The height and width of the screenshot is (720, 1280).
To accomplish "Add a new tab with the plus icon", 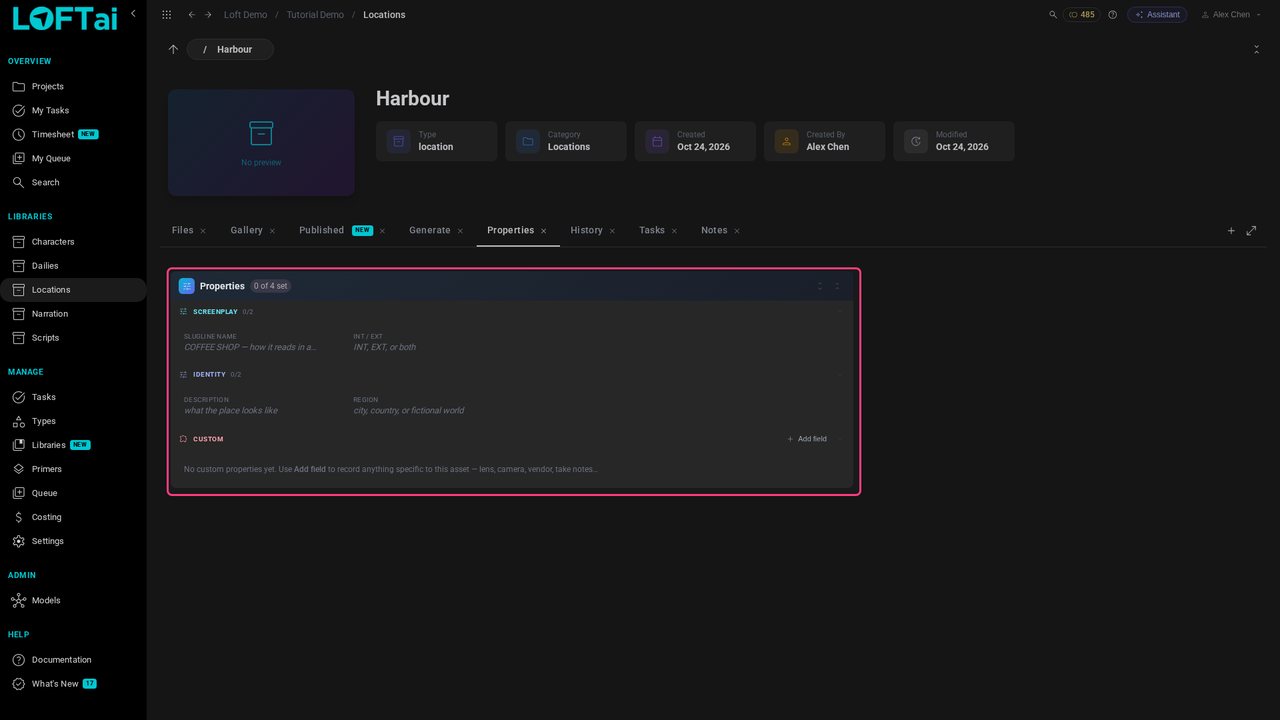I will (x=1231, y=231).
